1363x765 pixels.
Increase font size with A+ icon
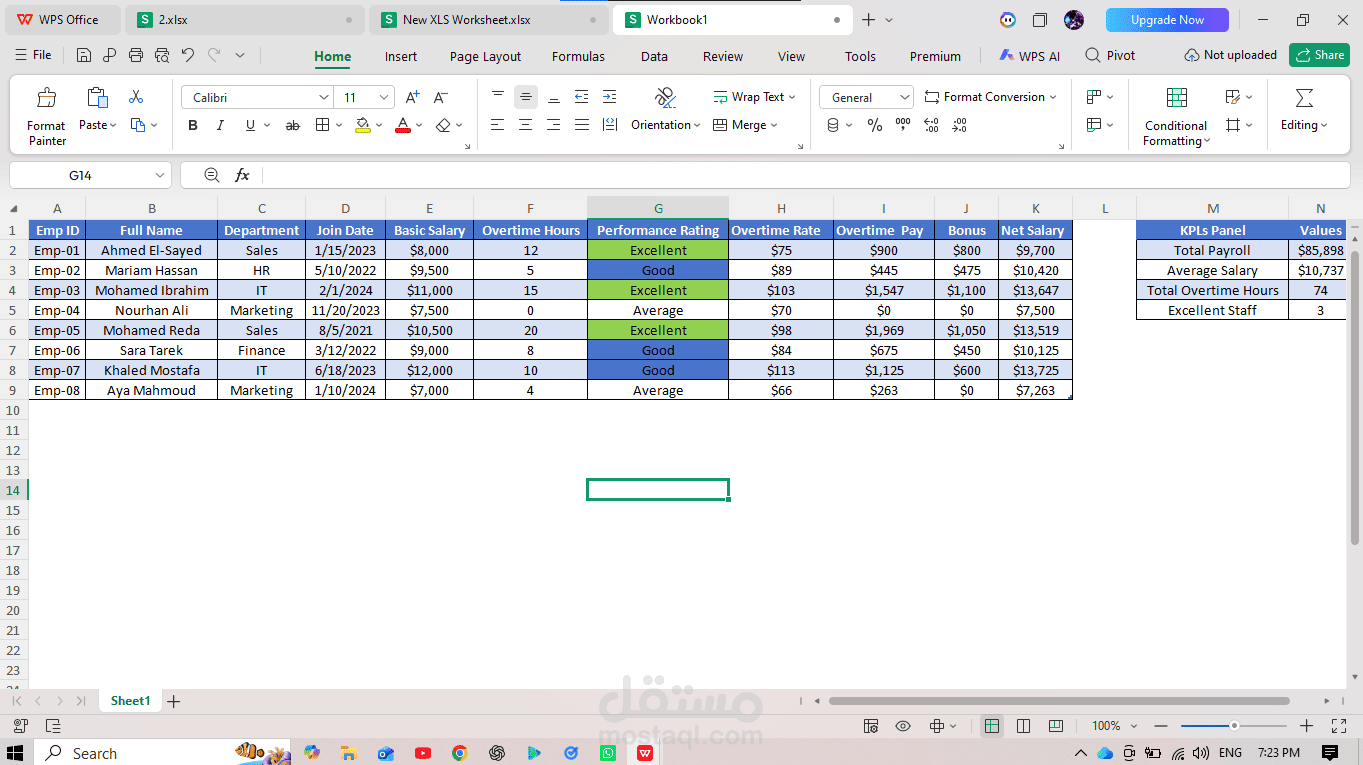point(413,97)
